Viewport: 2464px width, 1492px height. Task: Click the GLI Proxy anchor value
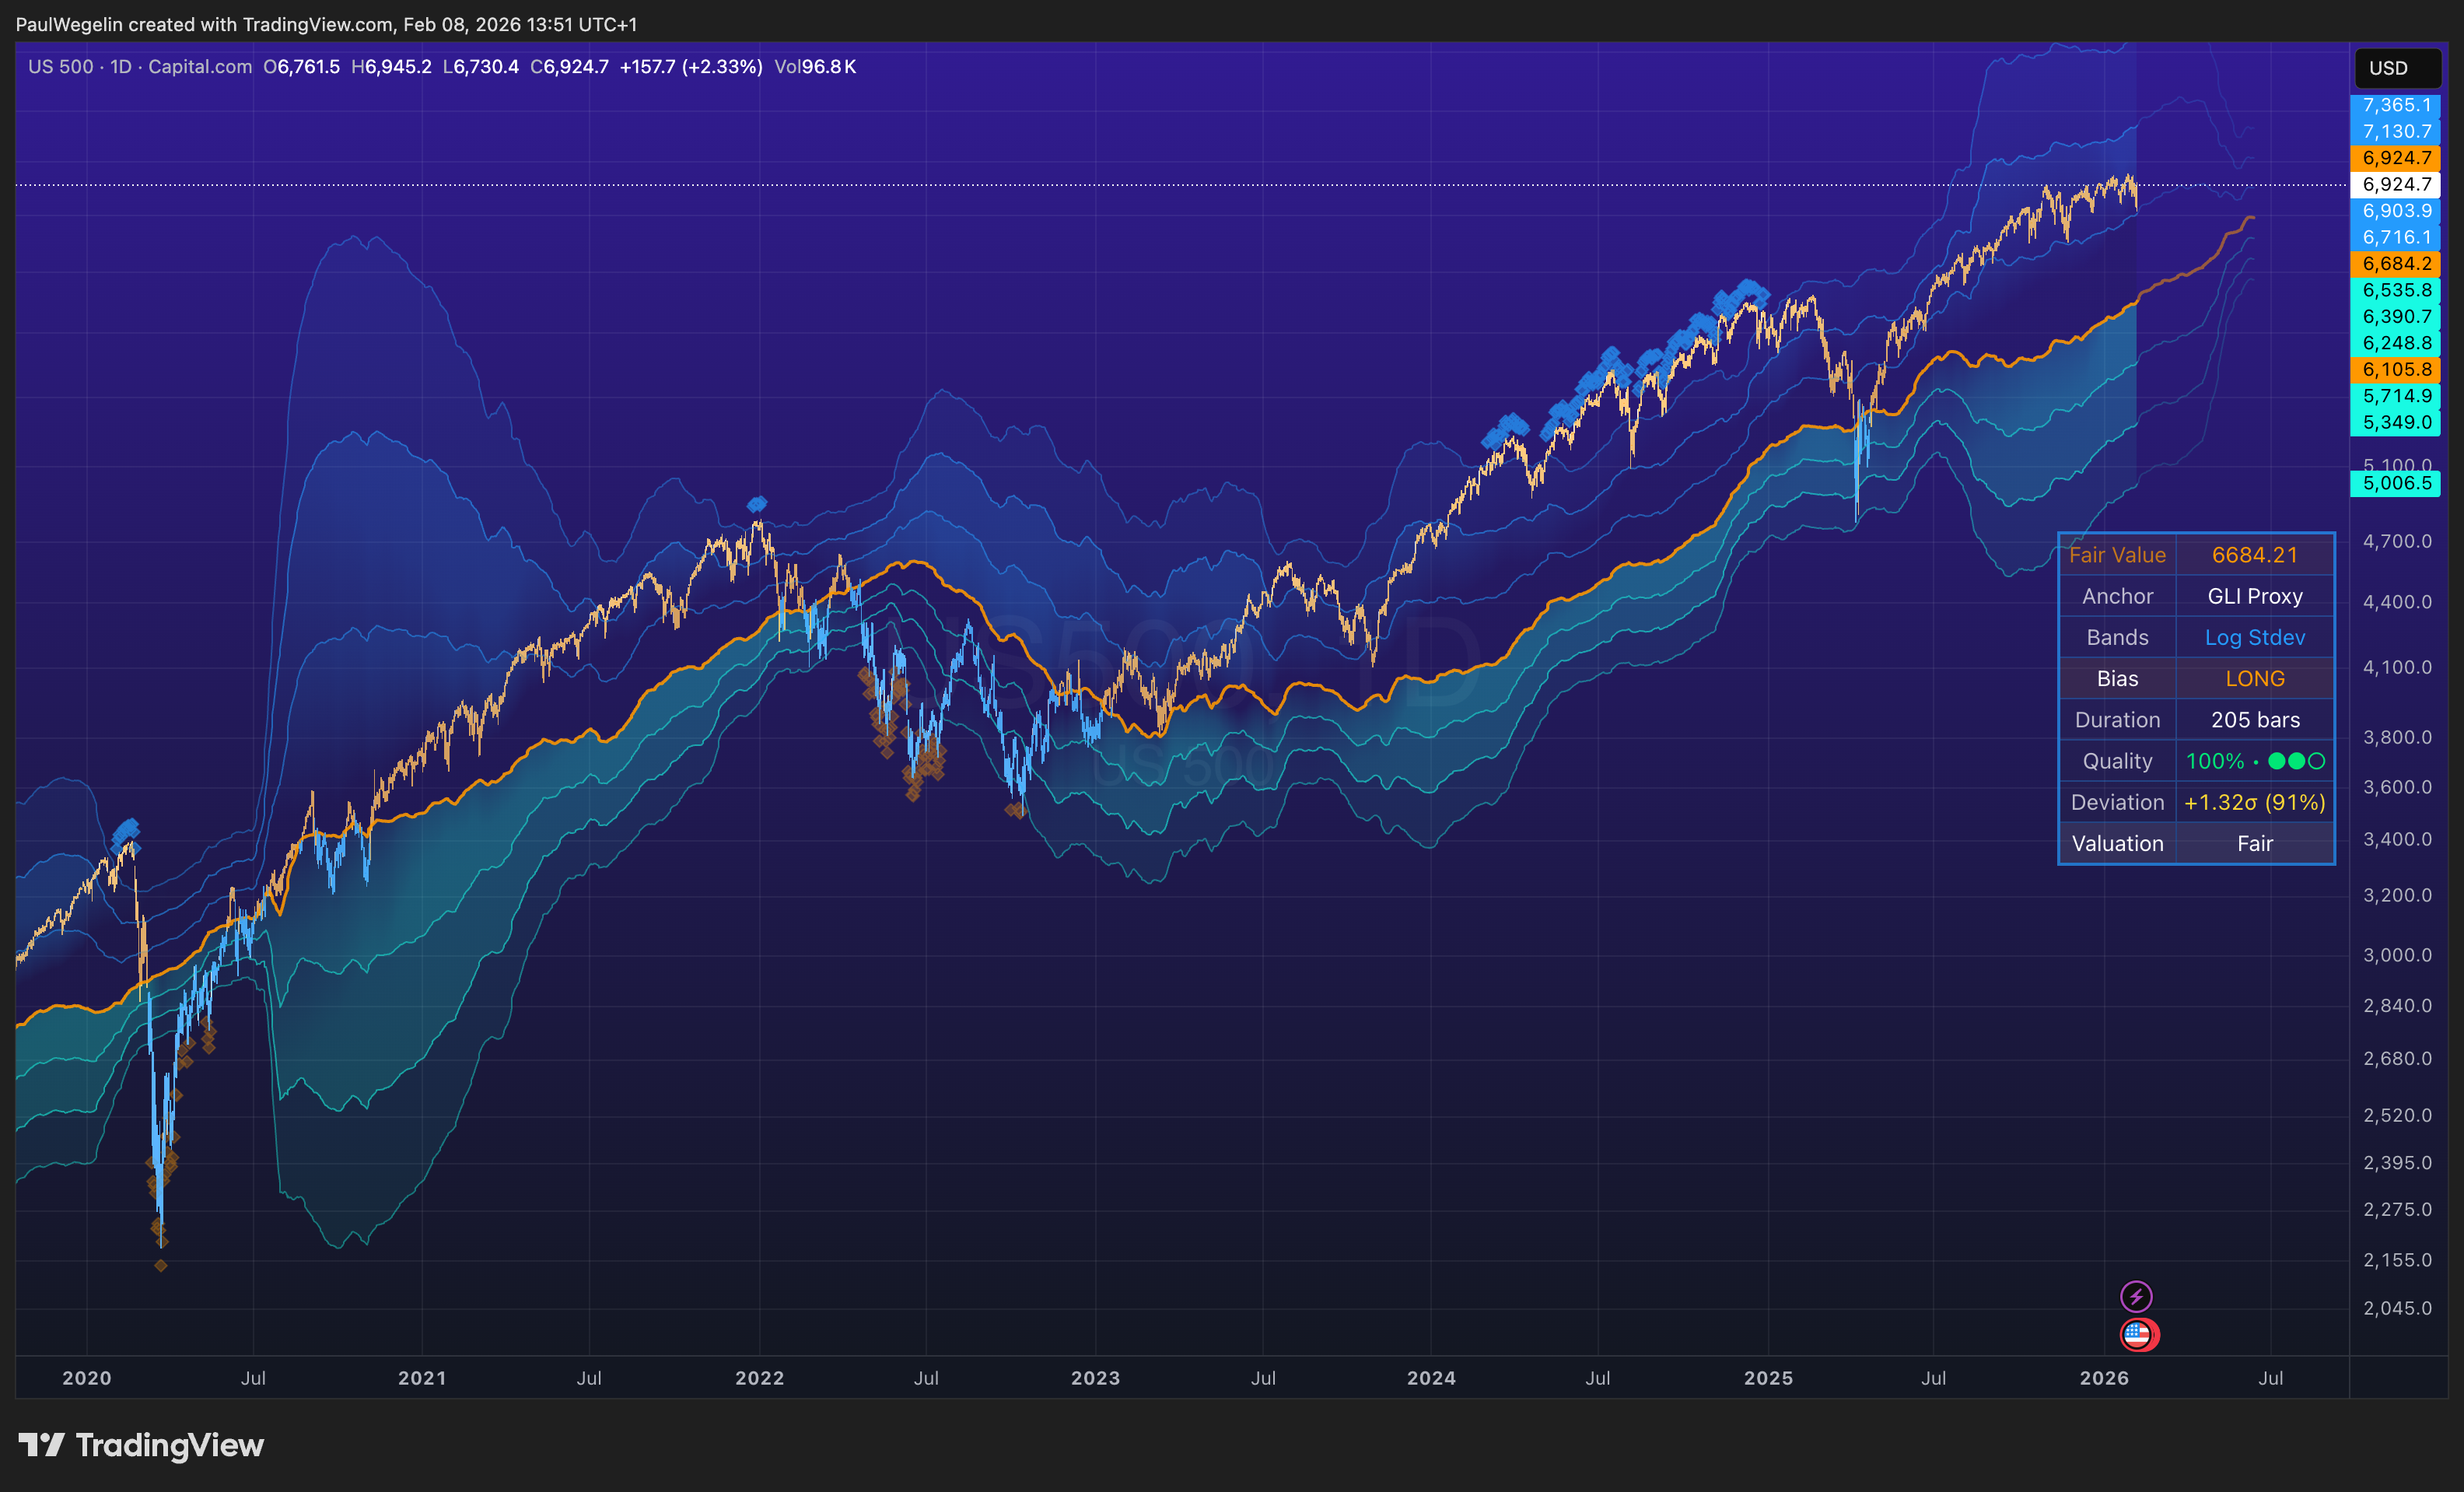click(x=2255, y=596)
